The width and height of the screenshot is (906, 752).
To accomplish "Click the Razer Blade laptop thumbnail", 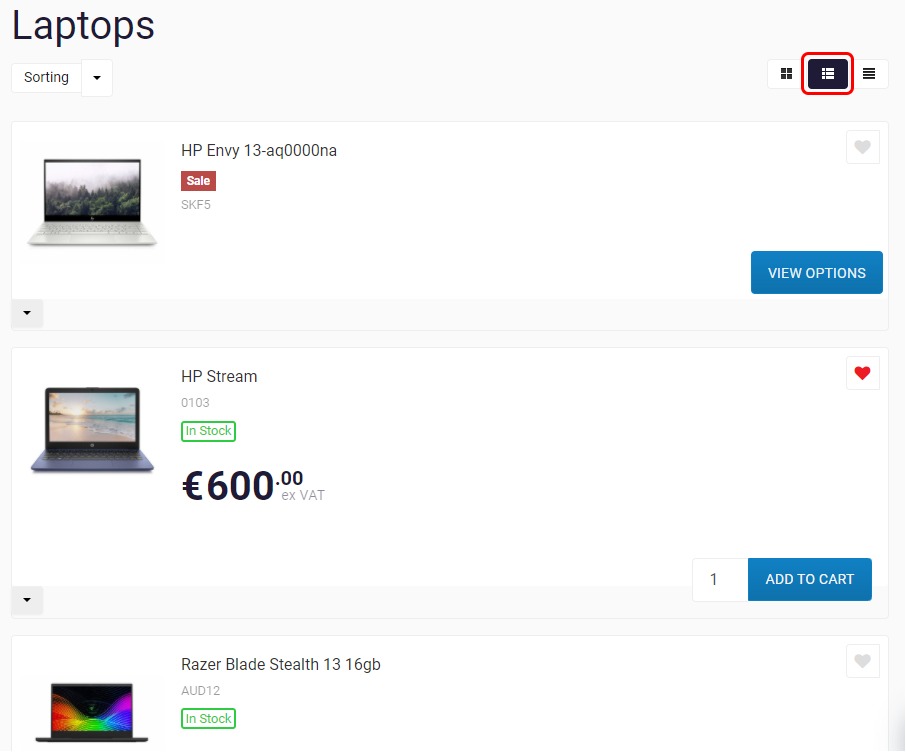I will pos(92,712).
